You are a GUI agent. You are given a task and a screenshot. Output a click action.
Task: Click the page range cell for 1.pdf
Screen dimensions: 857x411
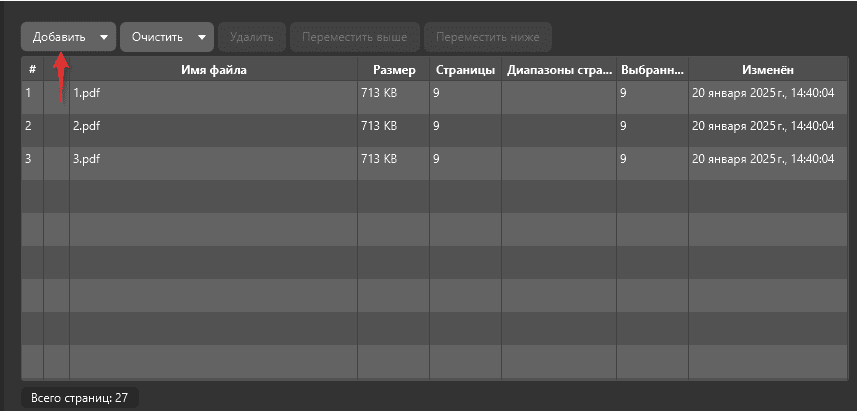558,94
